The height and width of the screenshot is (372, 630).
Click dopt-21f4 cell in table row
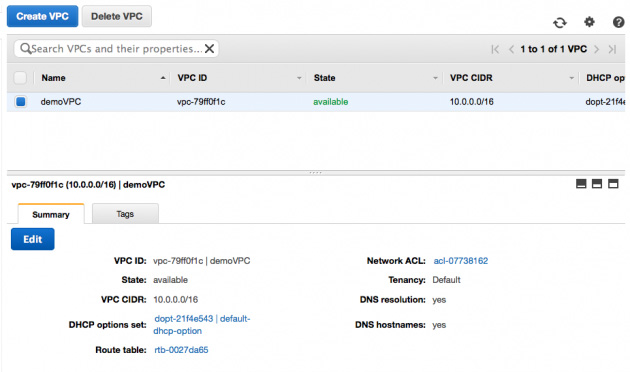(x=605, y=102)
